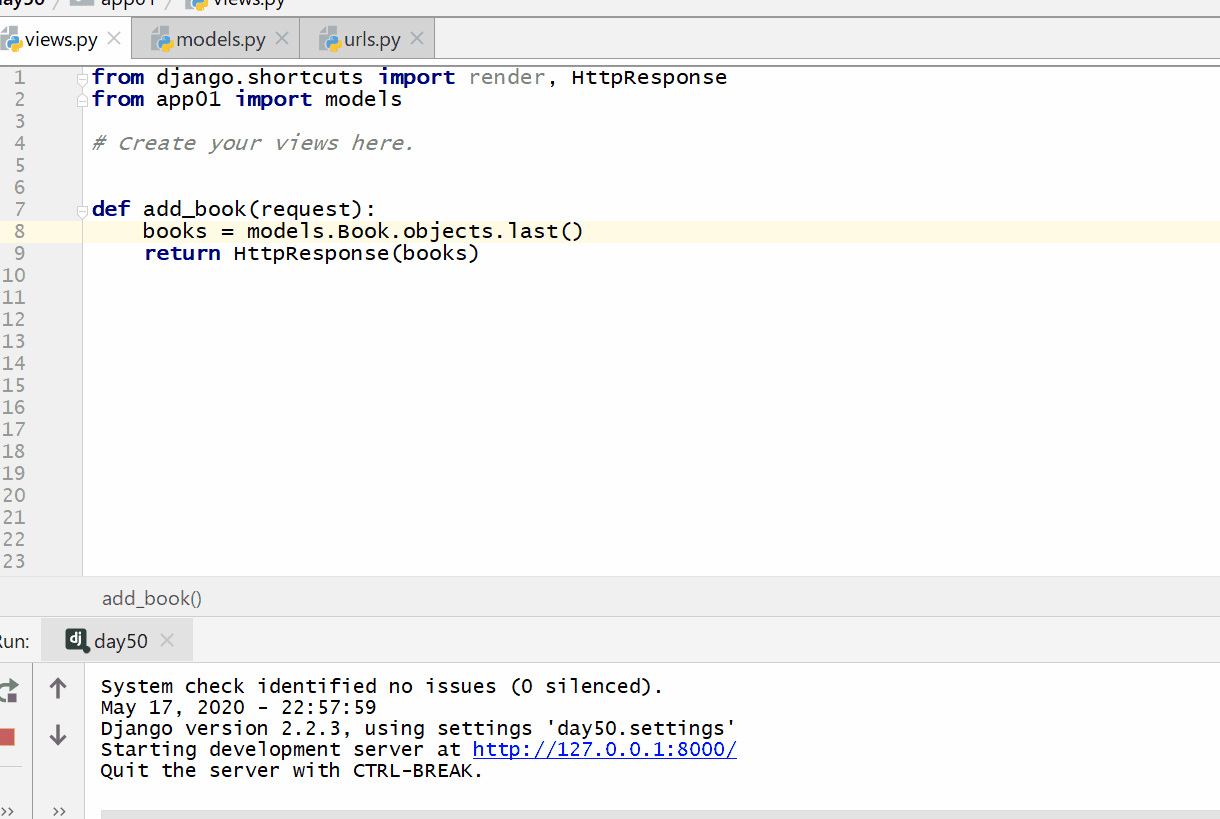Close the views.py editor tab
This screenshot has height=819, width=1220.
[114, 39]
